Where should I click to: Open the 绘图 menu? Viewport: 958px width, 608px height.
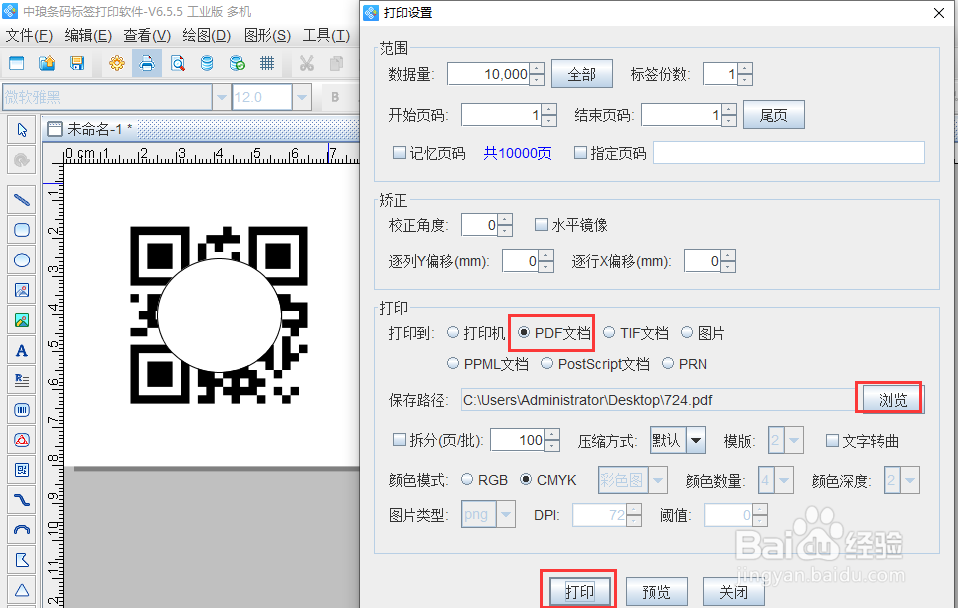click(x=203, y=35)
